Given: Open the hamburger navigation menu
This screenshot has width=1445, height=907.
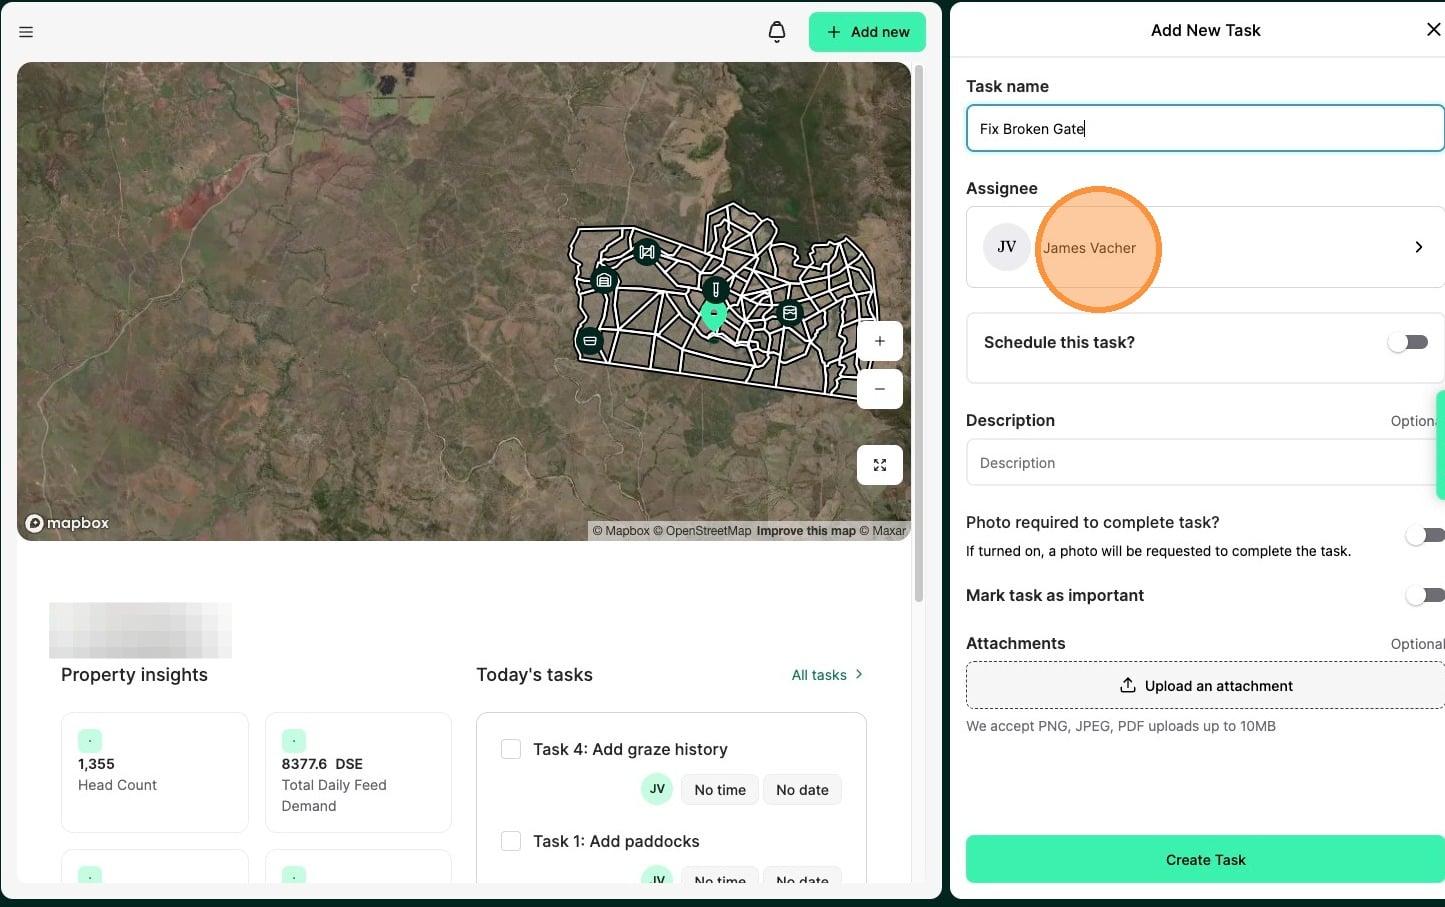Looking at the screenshot, I should (x=26, y=32).
